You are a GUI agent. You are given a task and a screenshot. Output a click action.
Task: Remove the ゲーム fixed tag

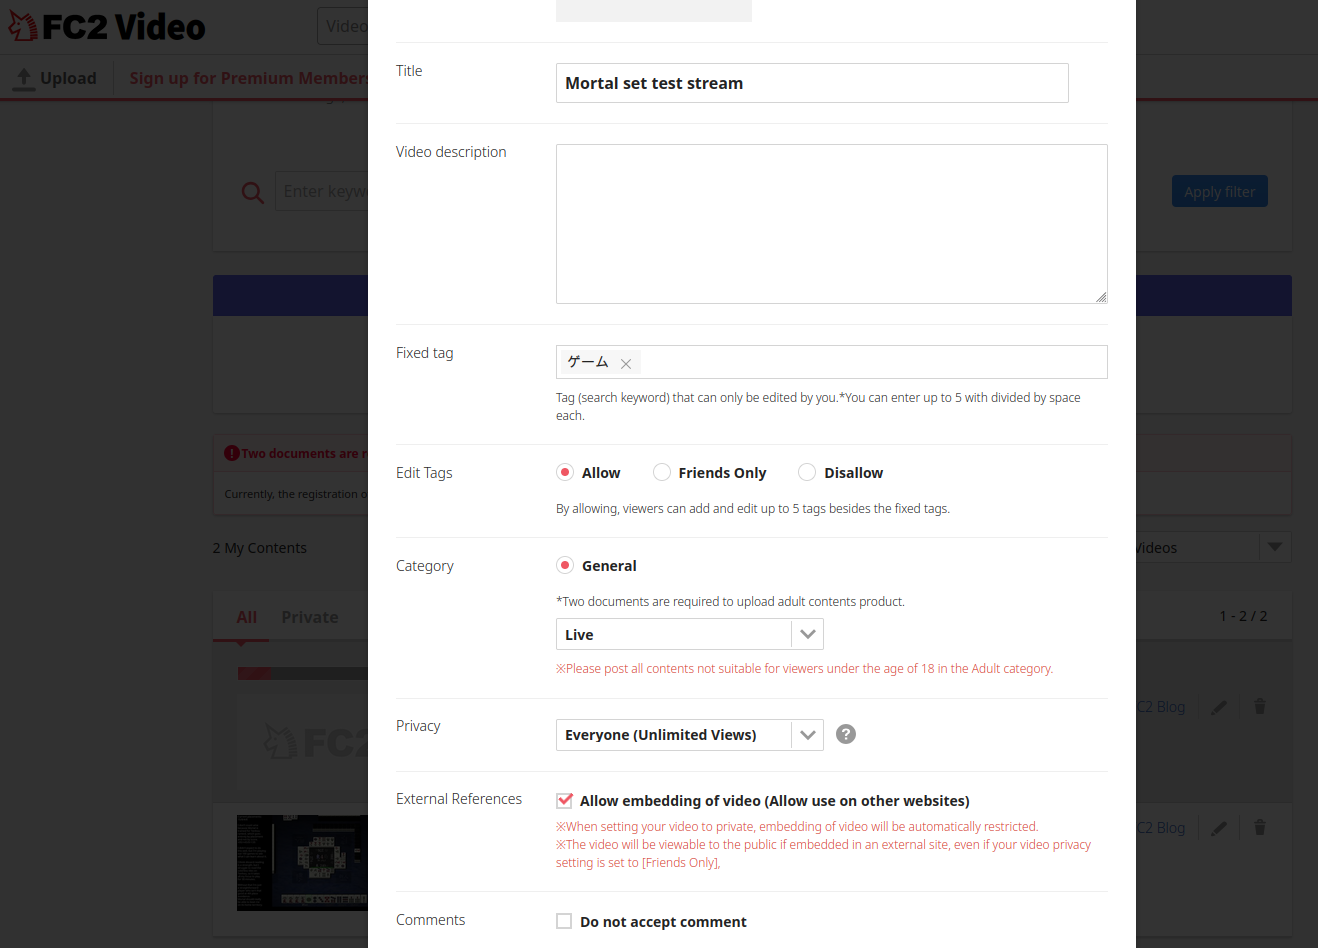(x=626, y=364)
